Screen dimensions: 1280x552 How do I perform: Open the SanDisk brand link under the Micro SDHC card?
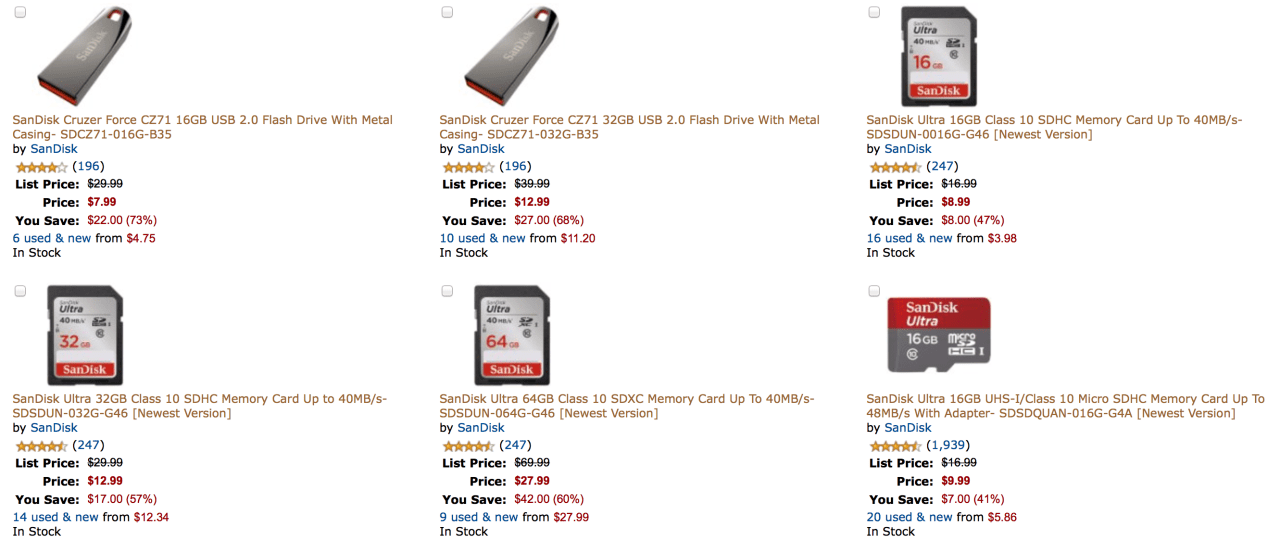pos(907,428)
